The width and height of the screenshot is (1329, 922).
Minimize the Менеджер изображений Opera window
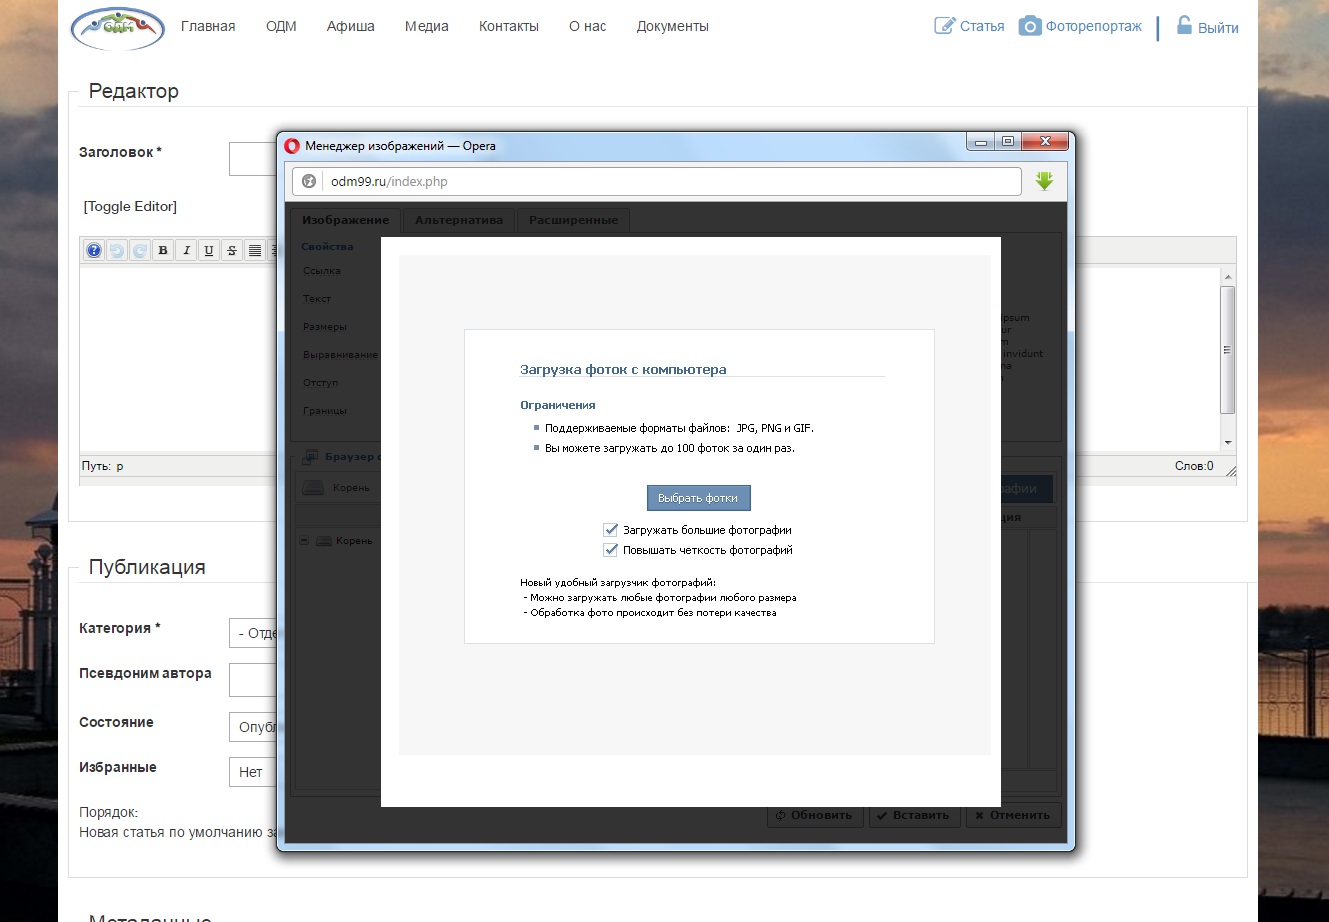[x=981, y=142]
